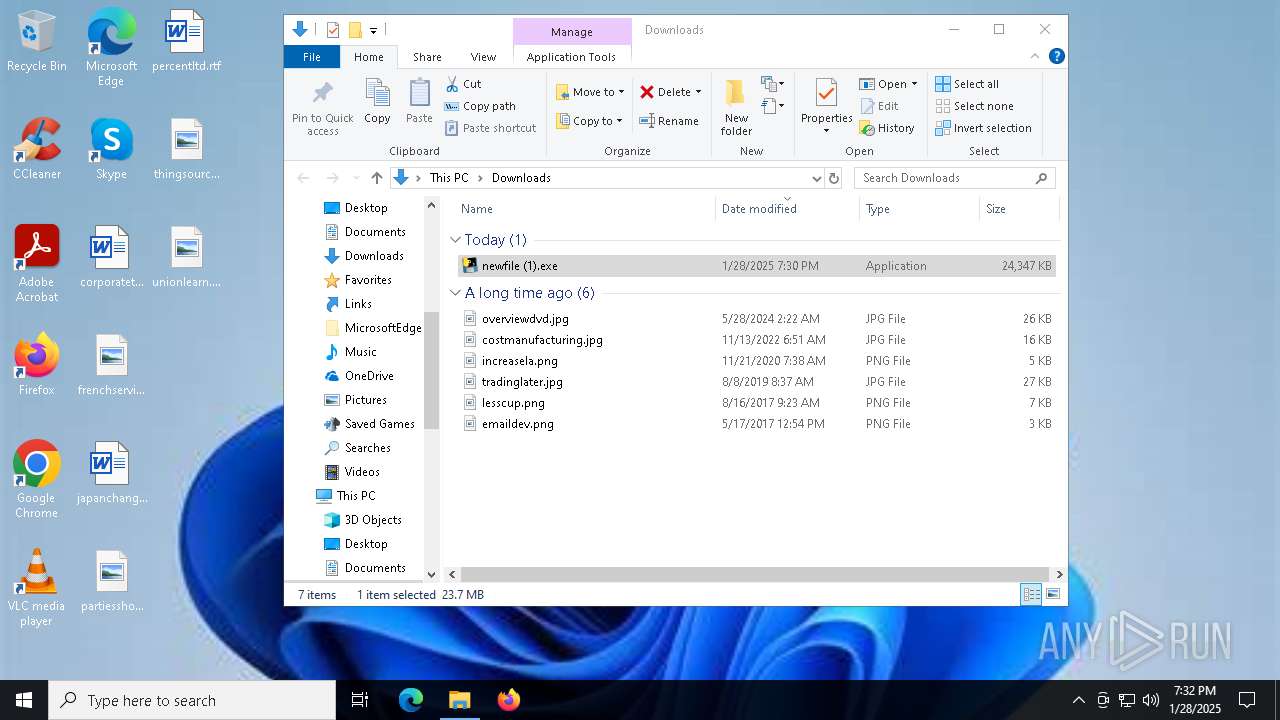Open the File menu
The image size is (1280, 720).
[312, 57]
